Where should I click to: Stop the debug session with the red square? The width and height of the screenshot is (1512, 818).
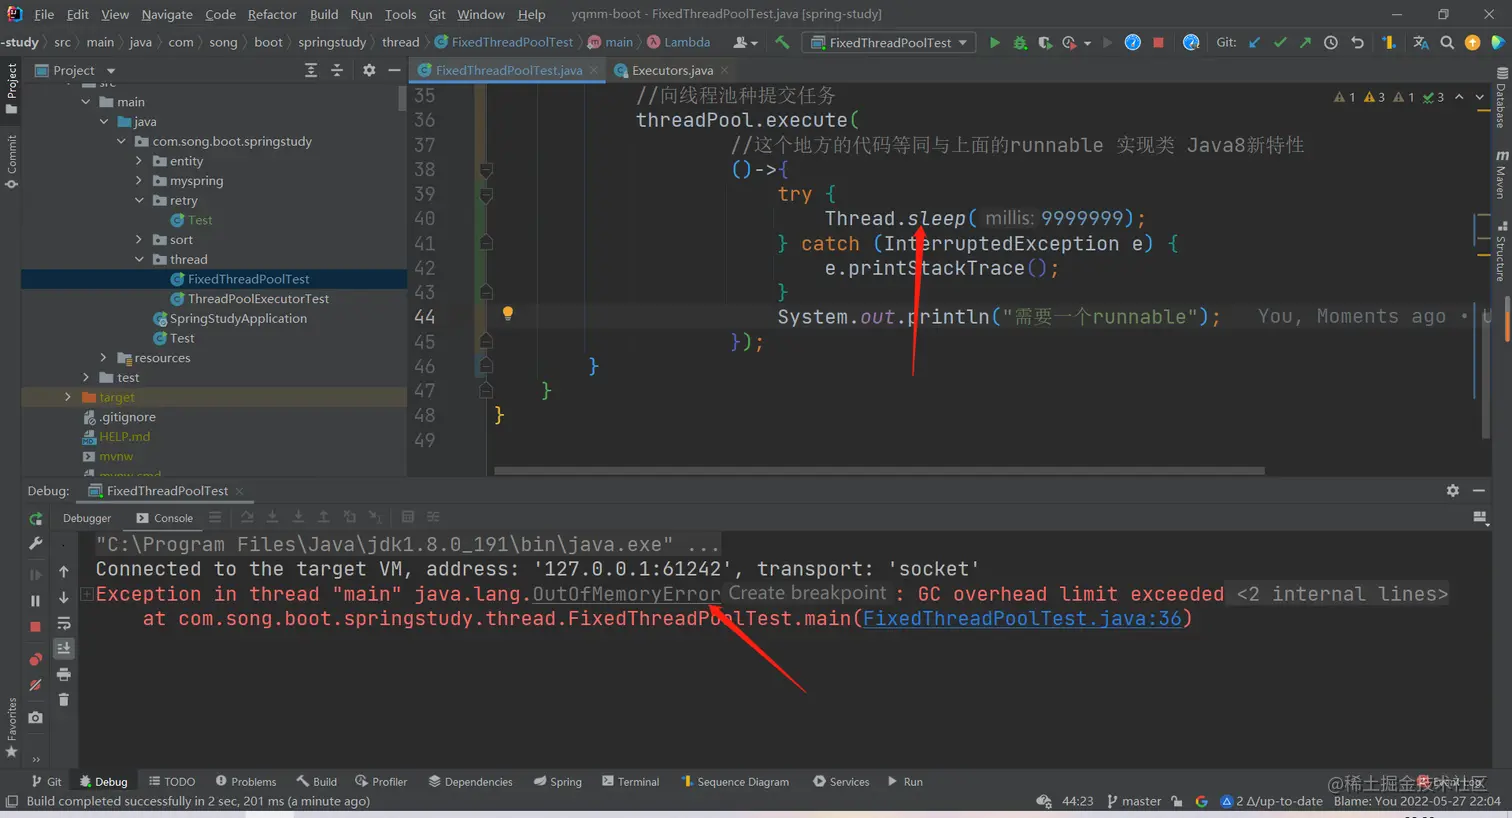point(36,626)
